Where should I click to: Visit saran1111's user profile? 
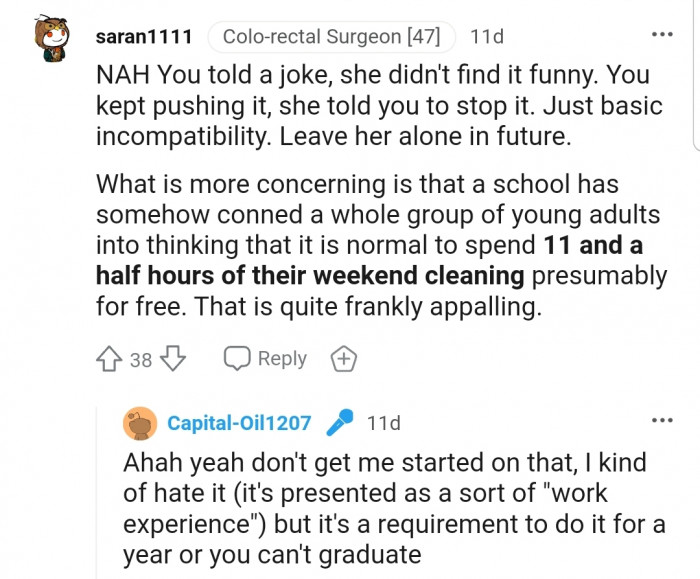(144, 37)
